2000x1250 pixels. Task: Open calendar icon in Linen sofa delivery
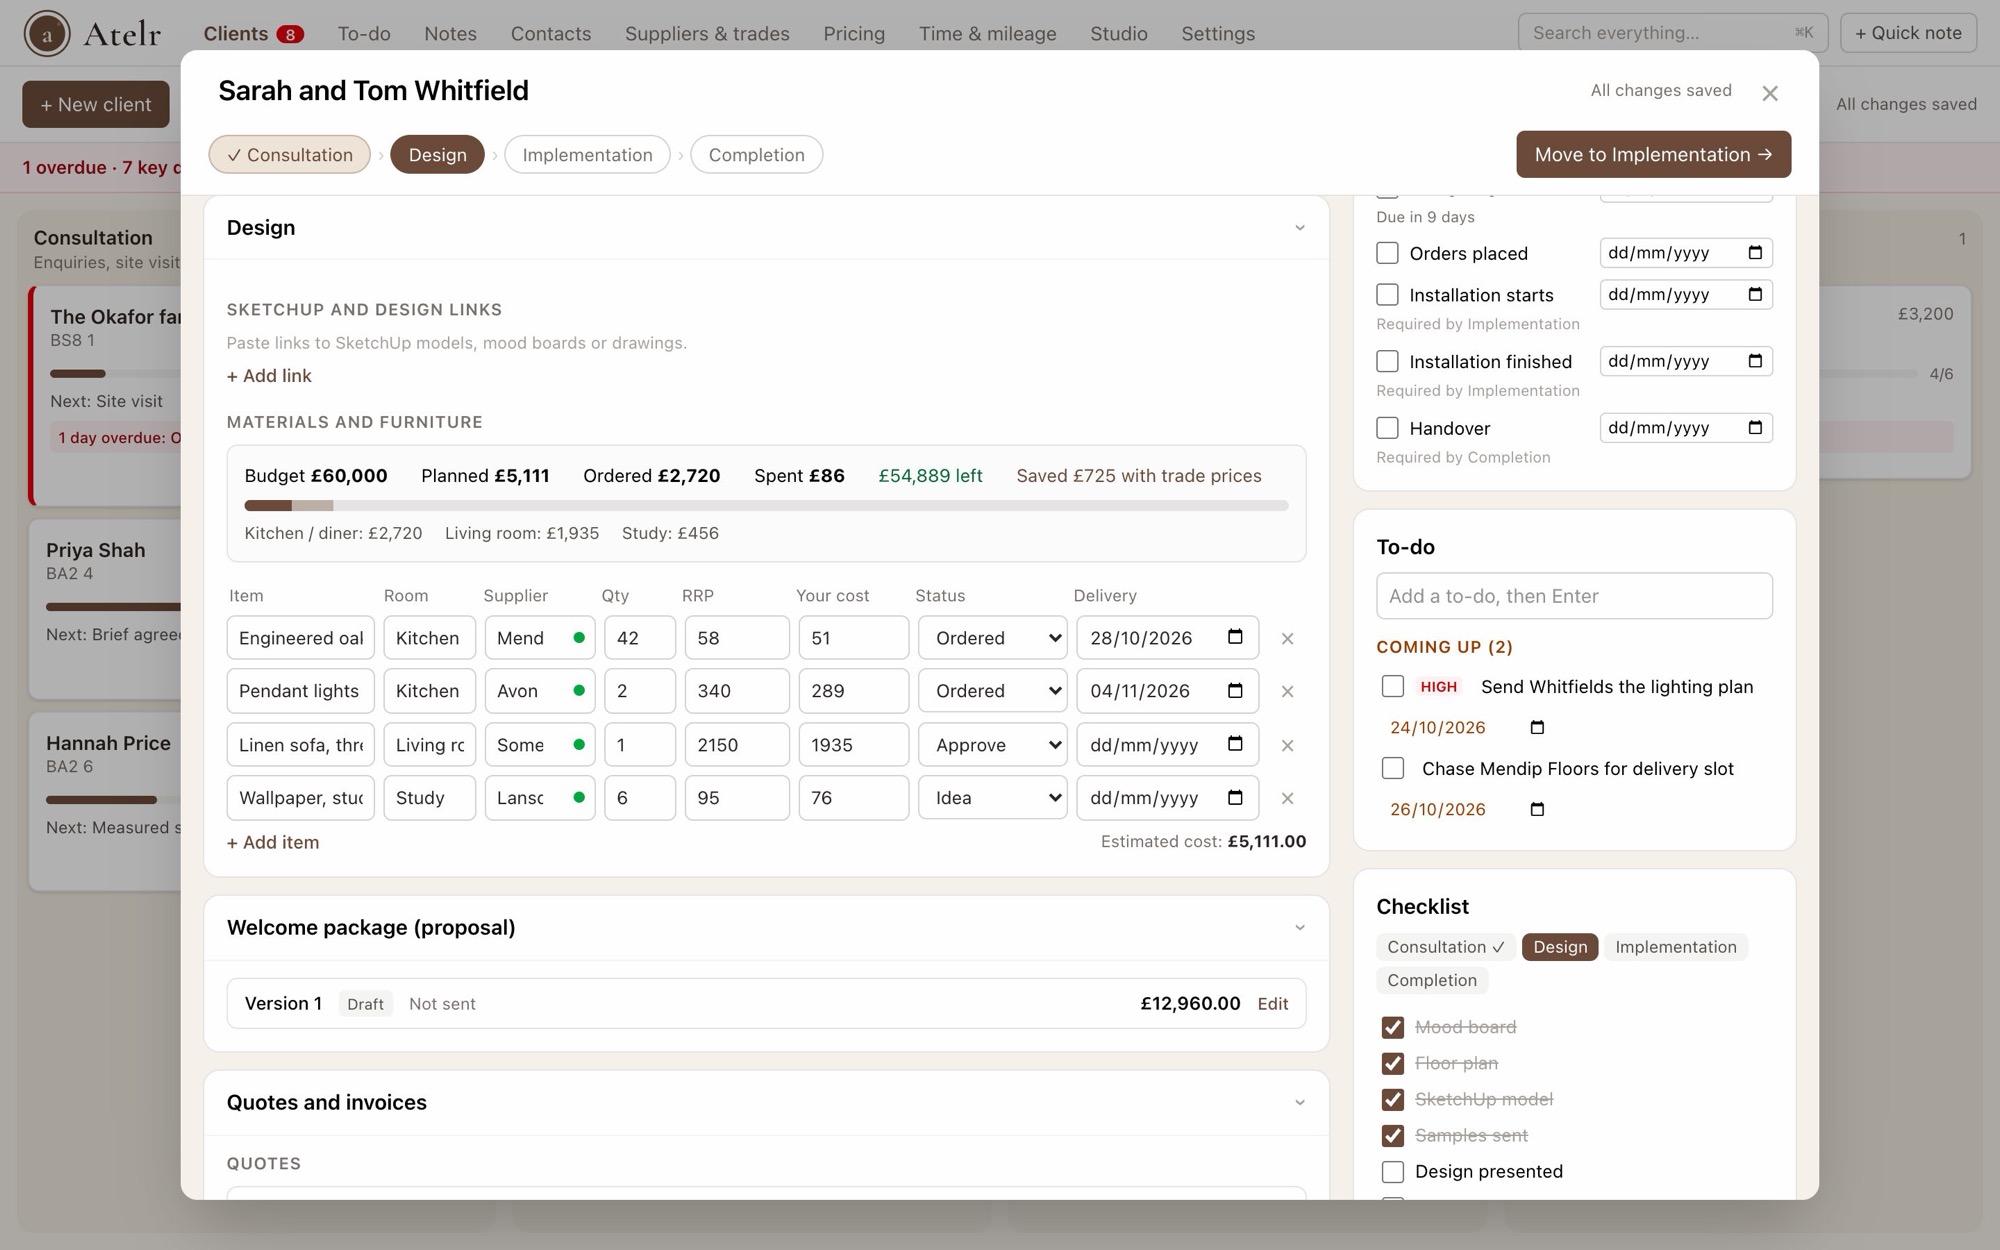[1235, 744]
